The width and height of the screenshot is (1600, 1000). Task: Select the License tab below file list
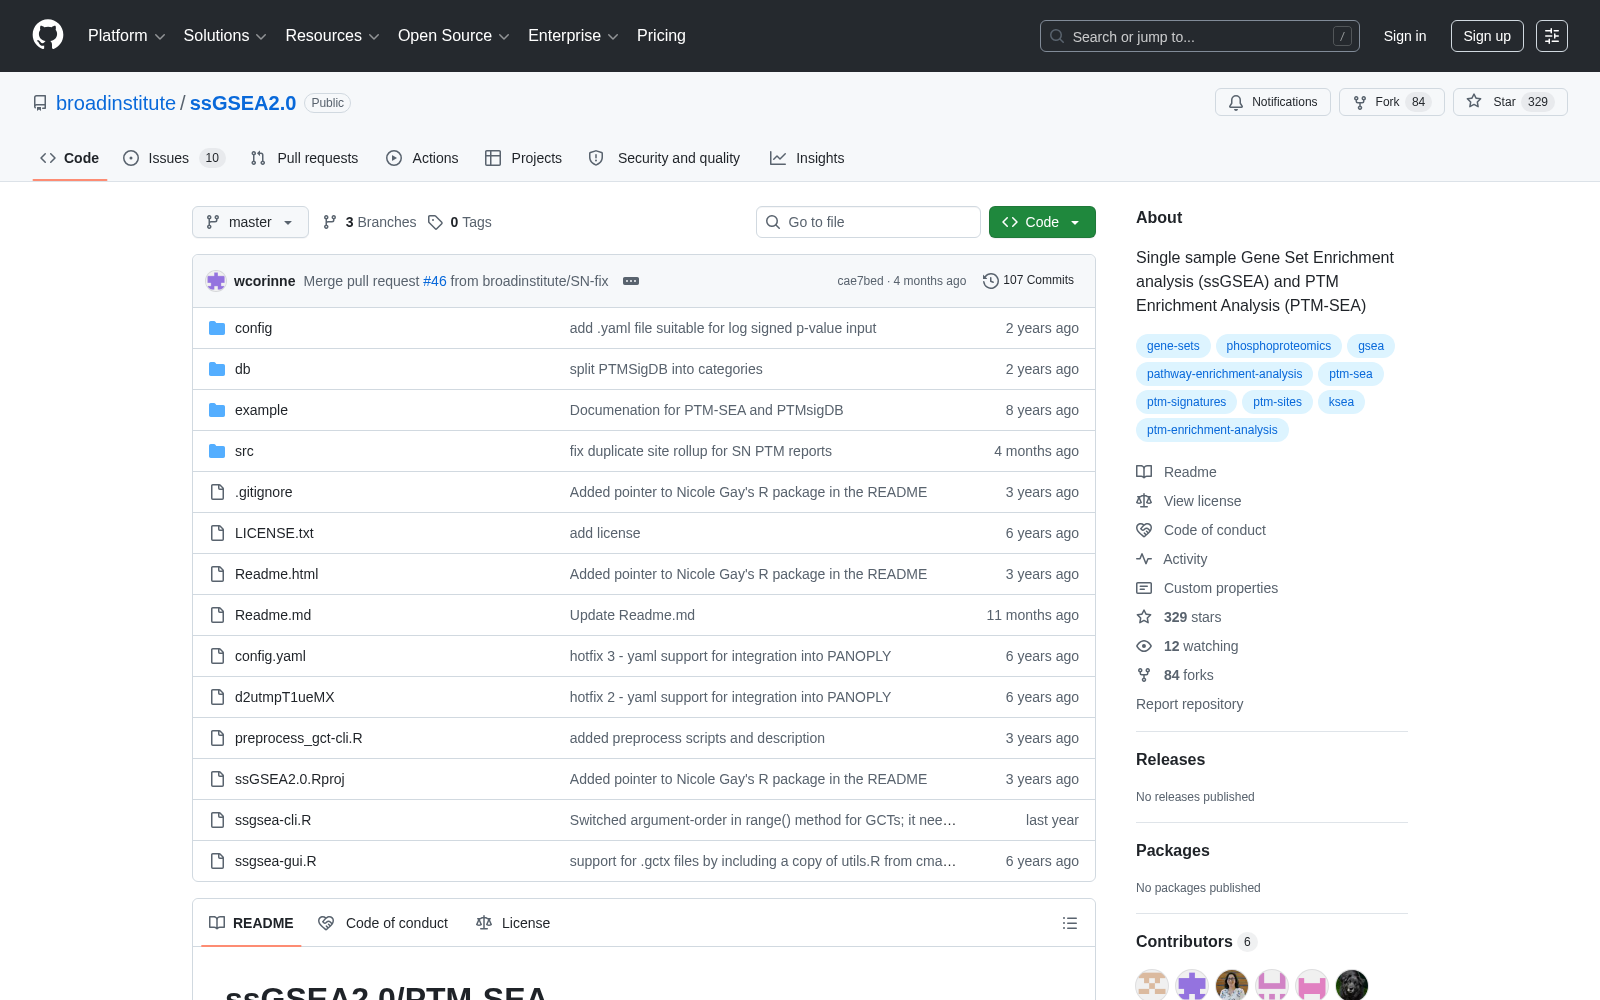click(x=513, y=923)
